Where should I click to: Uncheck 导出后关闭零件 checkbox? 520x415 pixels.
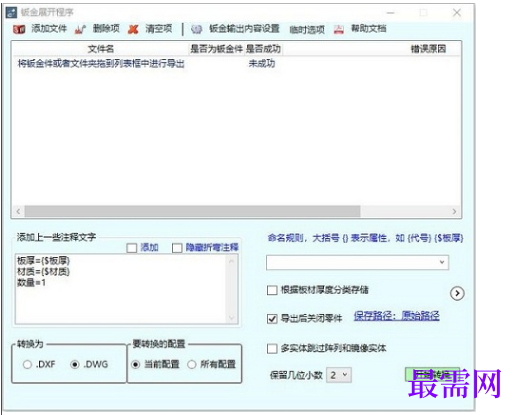tap(272, 319)
